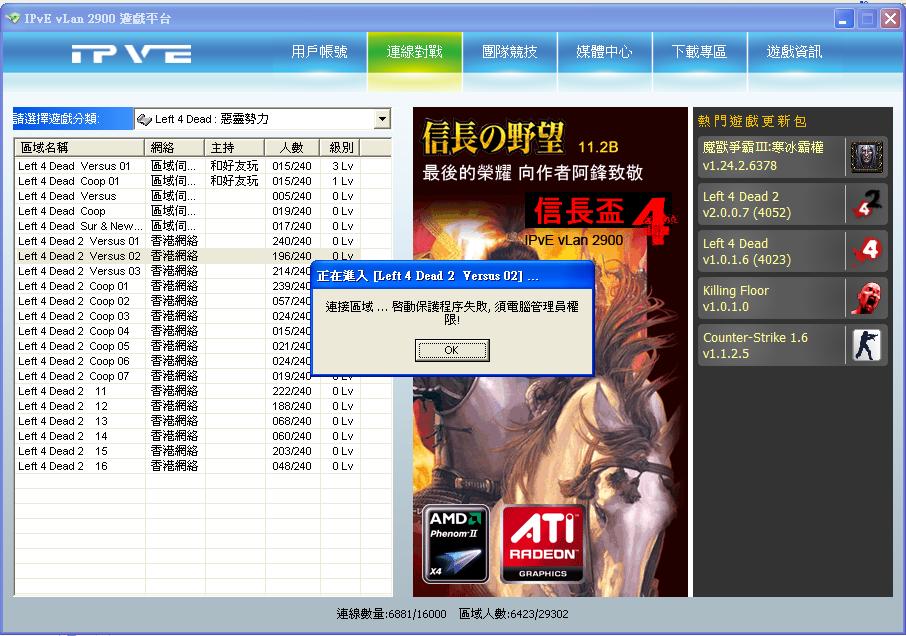This screenshot has height=636, width=906.
Task: Sort by 級別 column header
Action: (341, 147)
